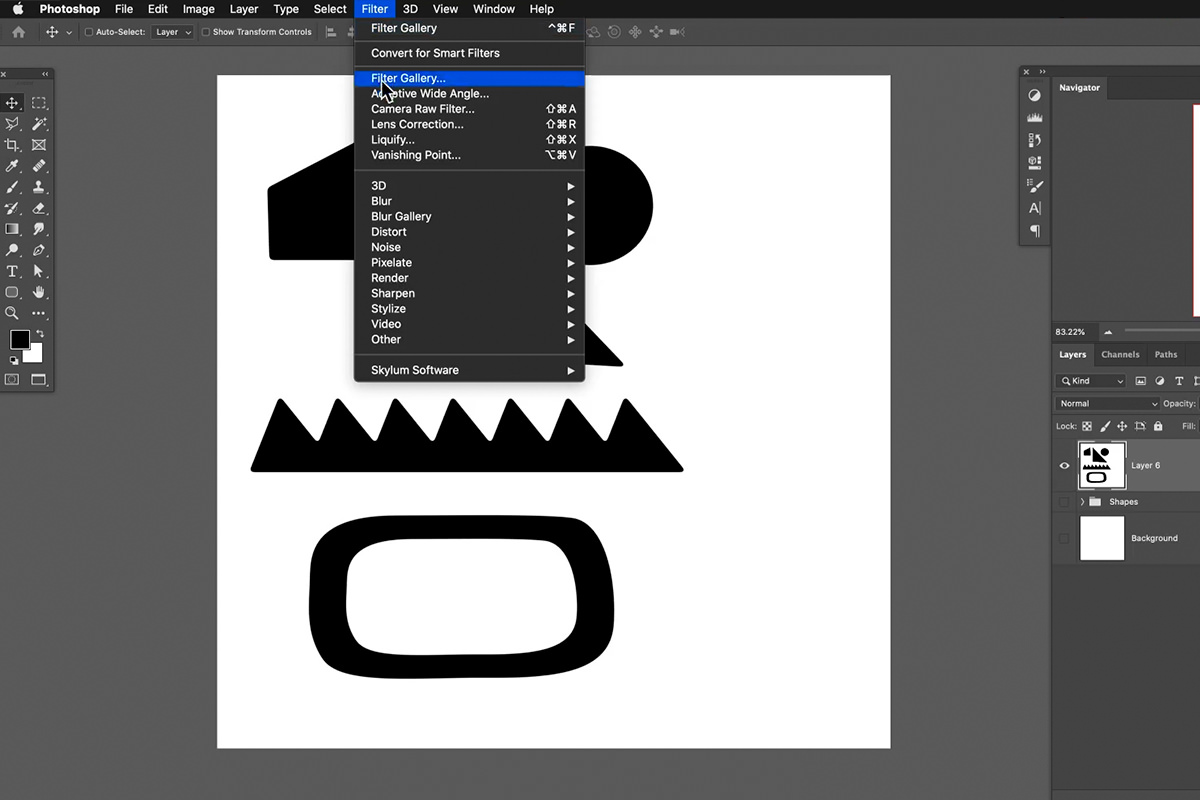Show the Shapes group visibility box
Image resolution: width=1200 pixels, height=800 pixels.
1064,502
